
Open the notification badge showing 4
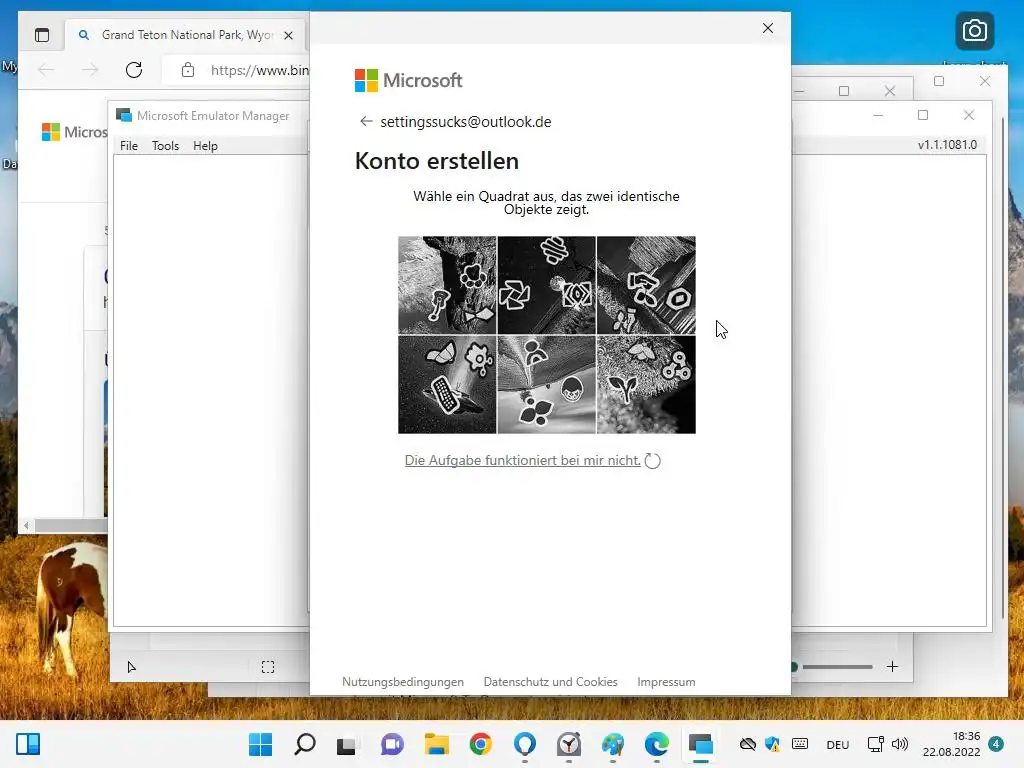[996, 744]
